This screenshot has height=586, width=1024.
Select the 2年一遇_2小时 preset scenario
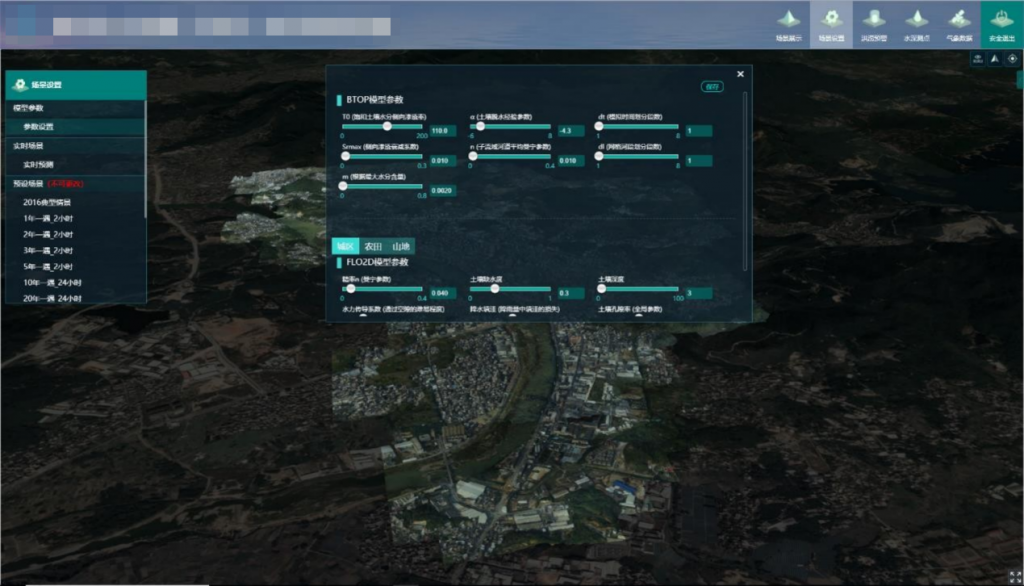pyautogui.click(x=48, y=235)
